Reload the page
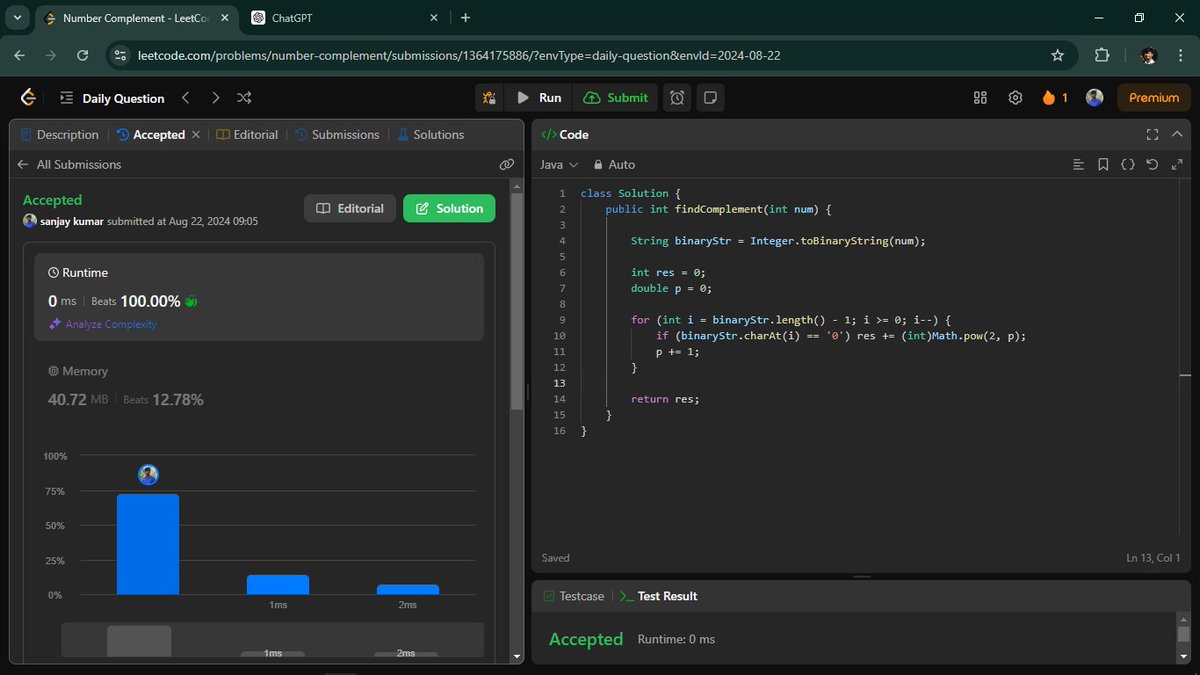Viewport: 1200px width, 675px height. pyautogui.click(x=82, y=56)
